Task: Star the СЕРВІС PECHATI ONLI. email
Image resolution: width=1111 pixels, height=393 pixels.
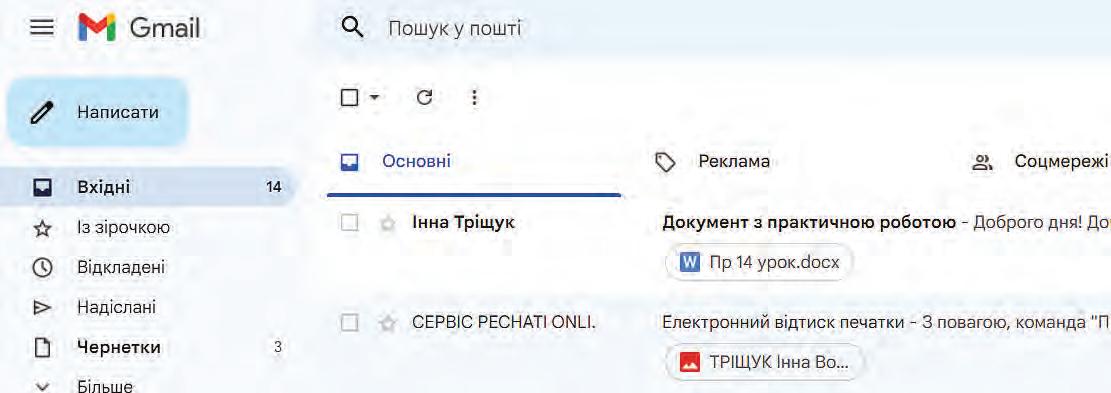Action: click(387, 324)
